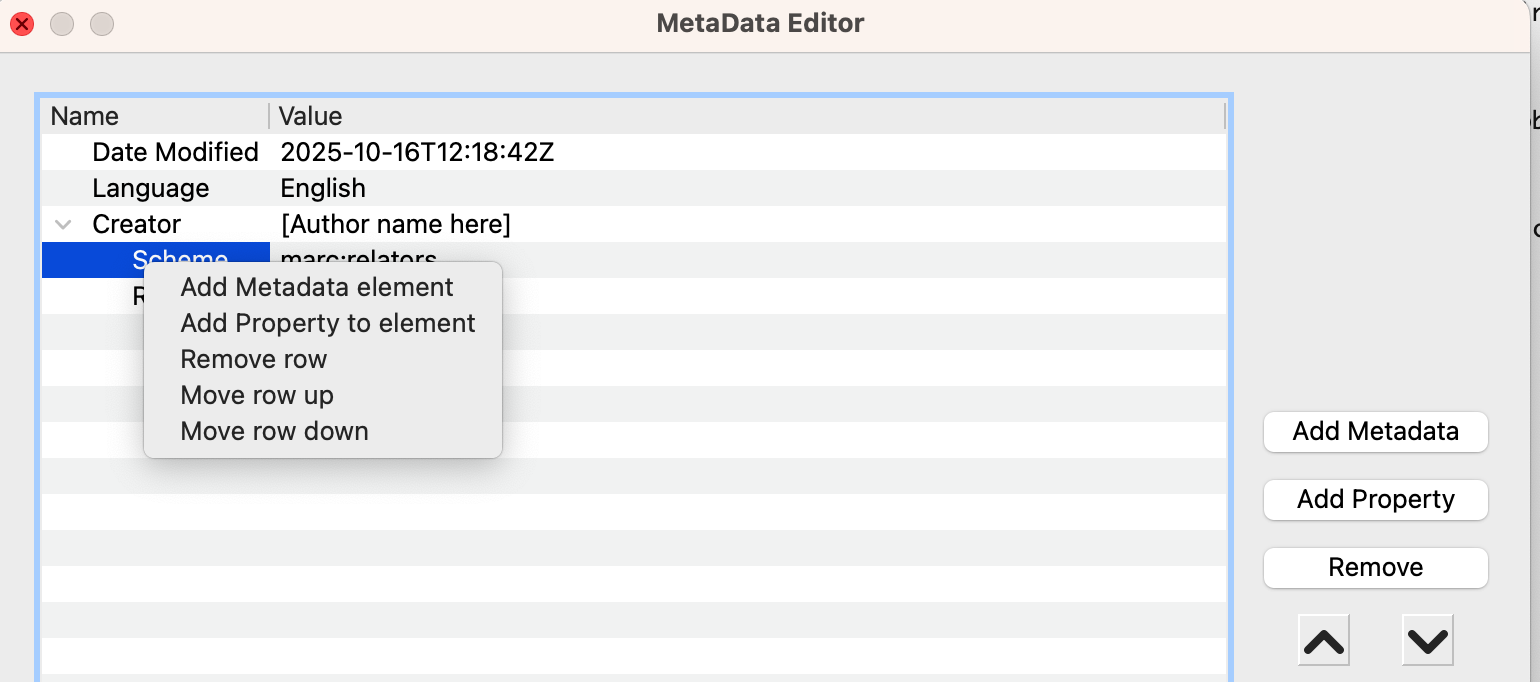Select the Creator row name

(137, 224)
